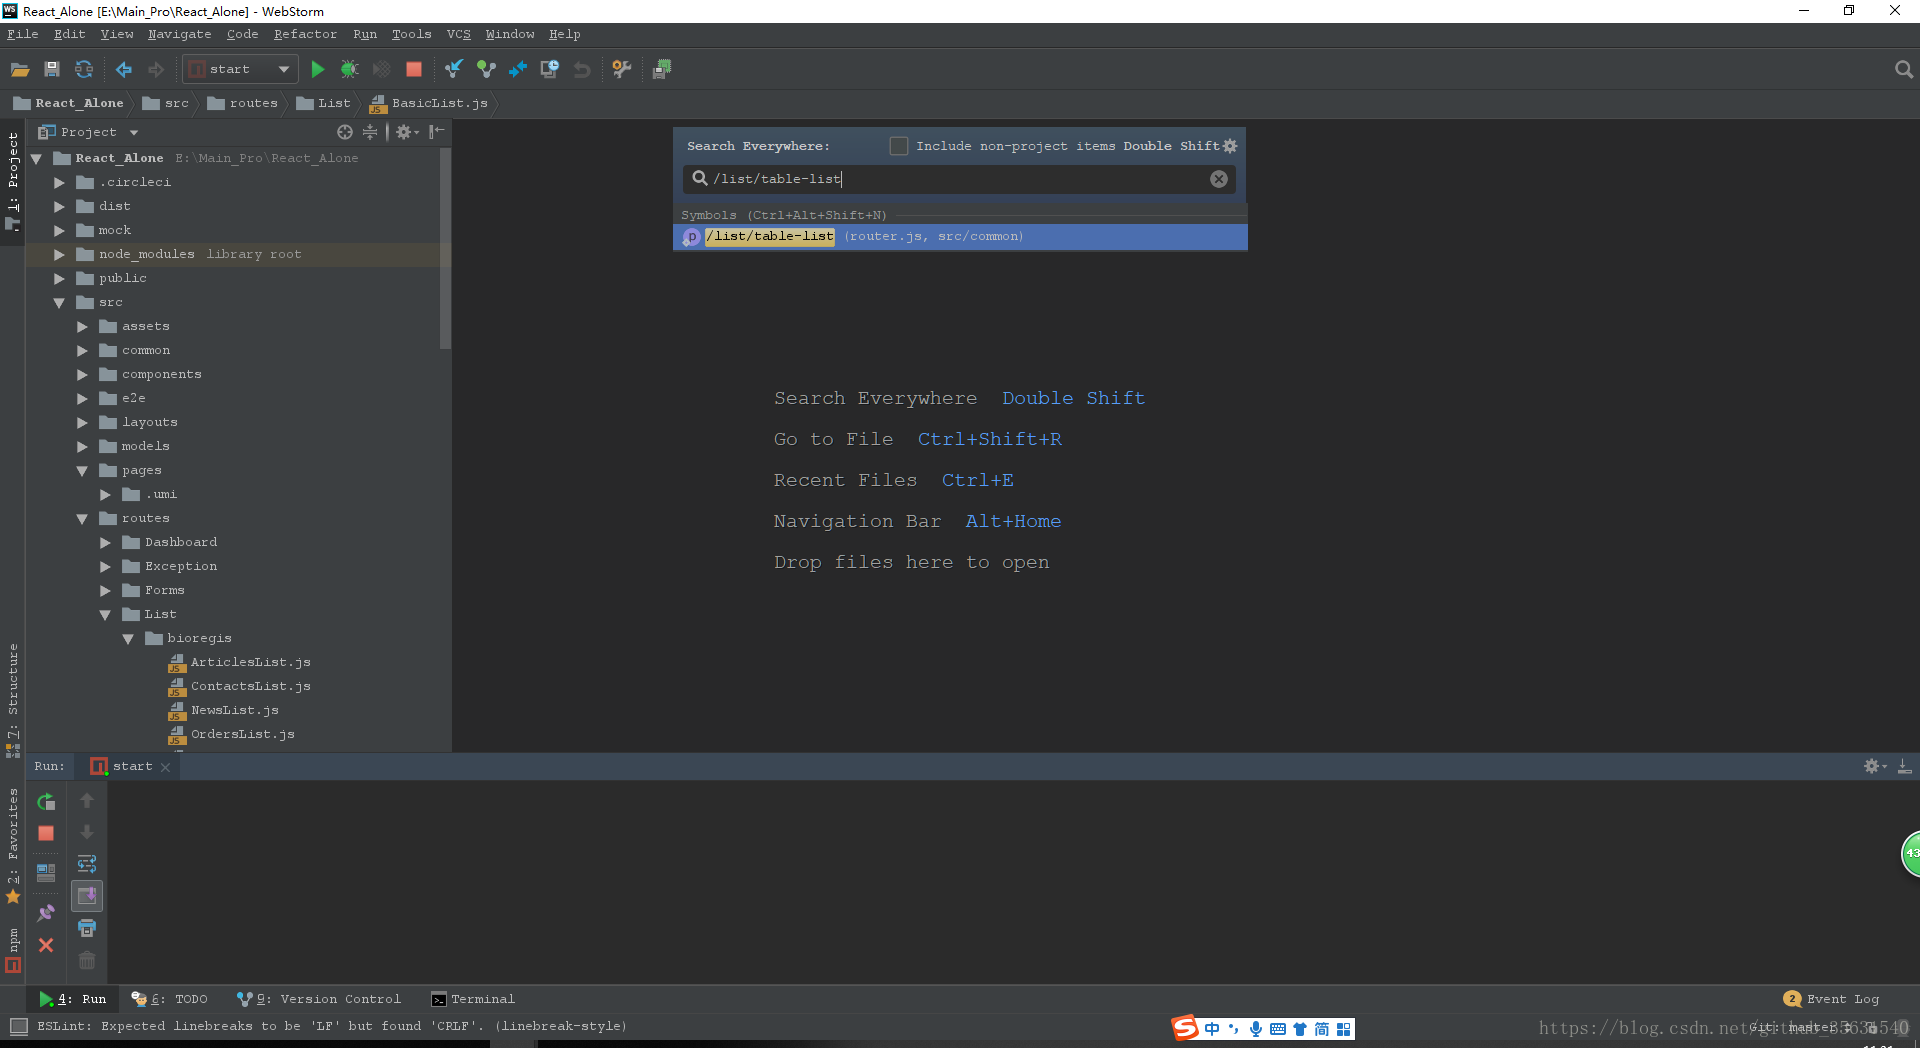Click Scroll from Source target icon

point(345,132)
